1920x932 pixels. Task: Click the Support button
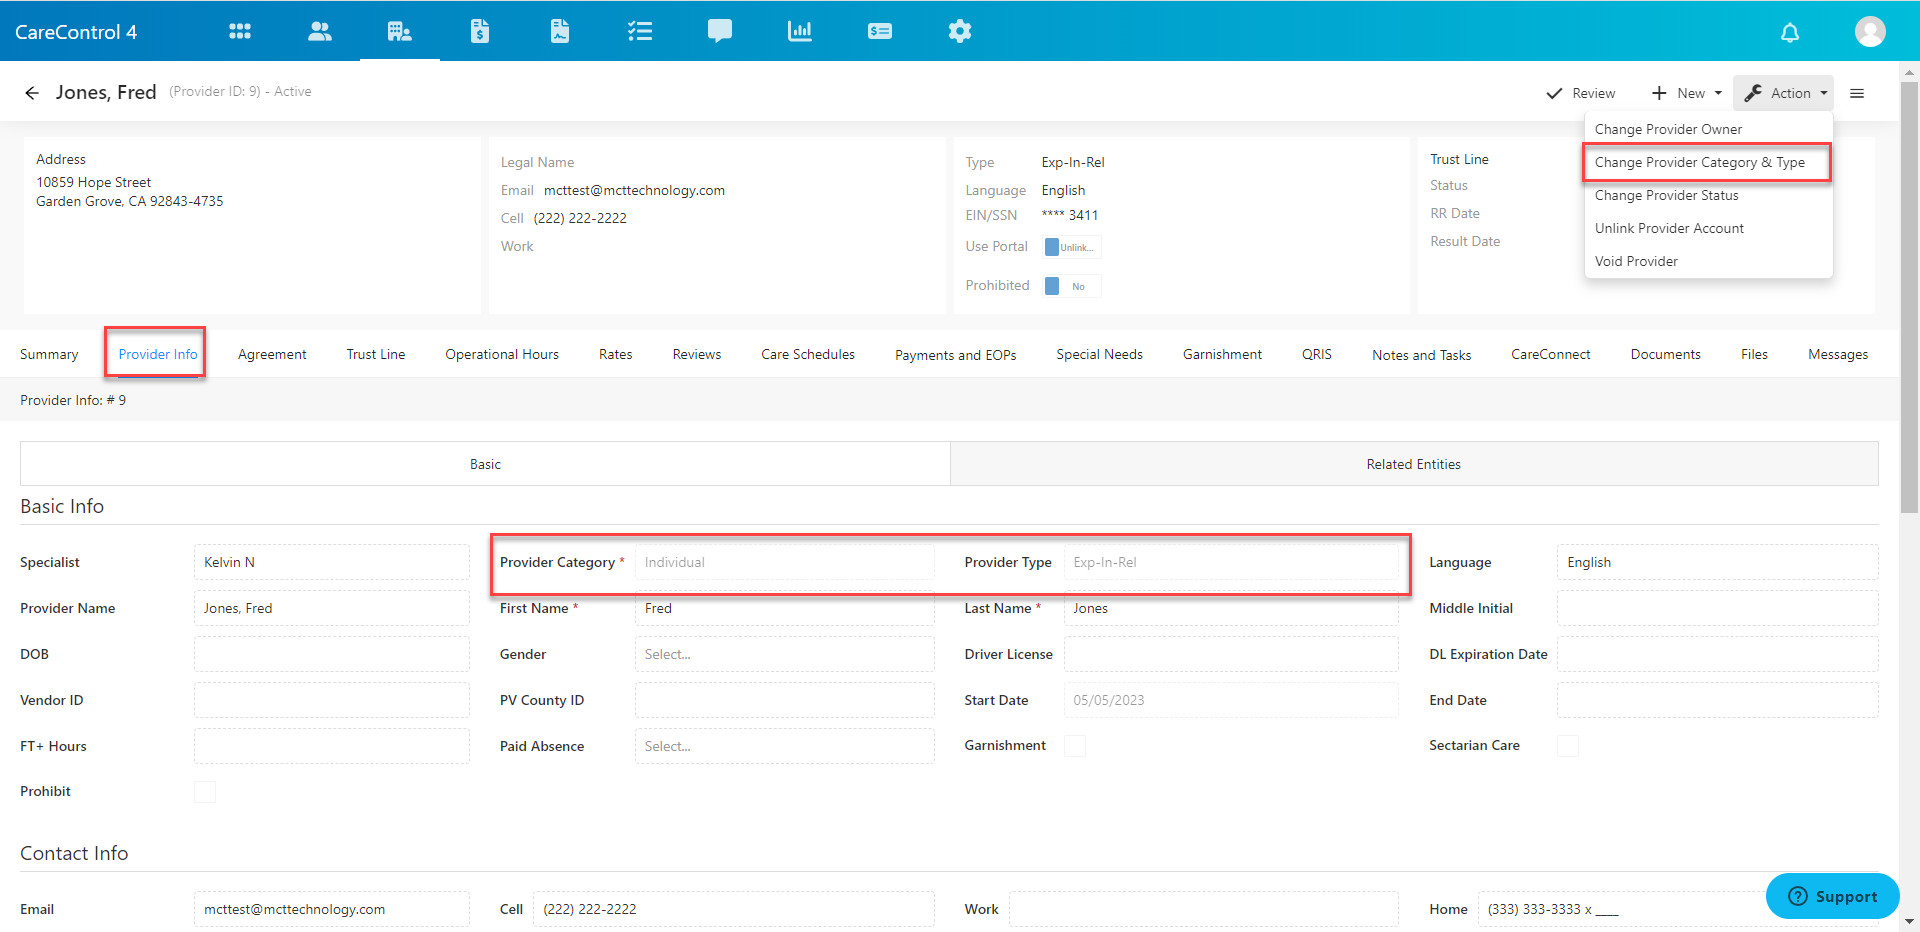click(x=1832, y=896)
